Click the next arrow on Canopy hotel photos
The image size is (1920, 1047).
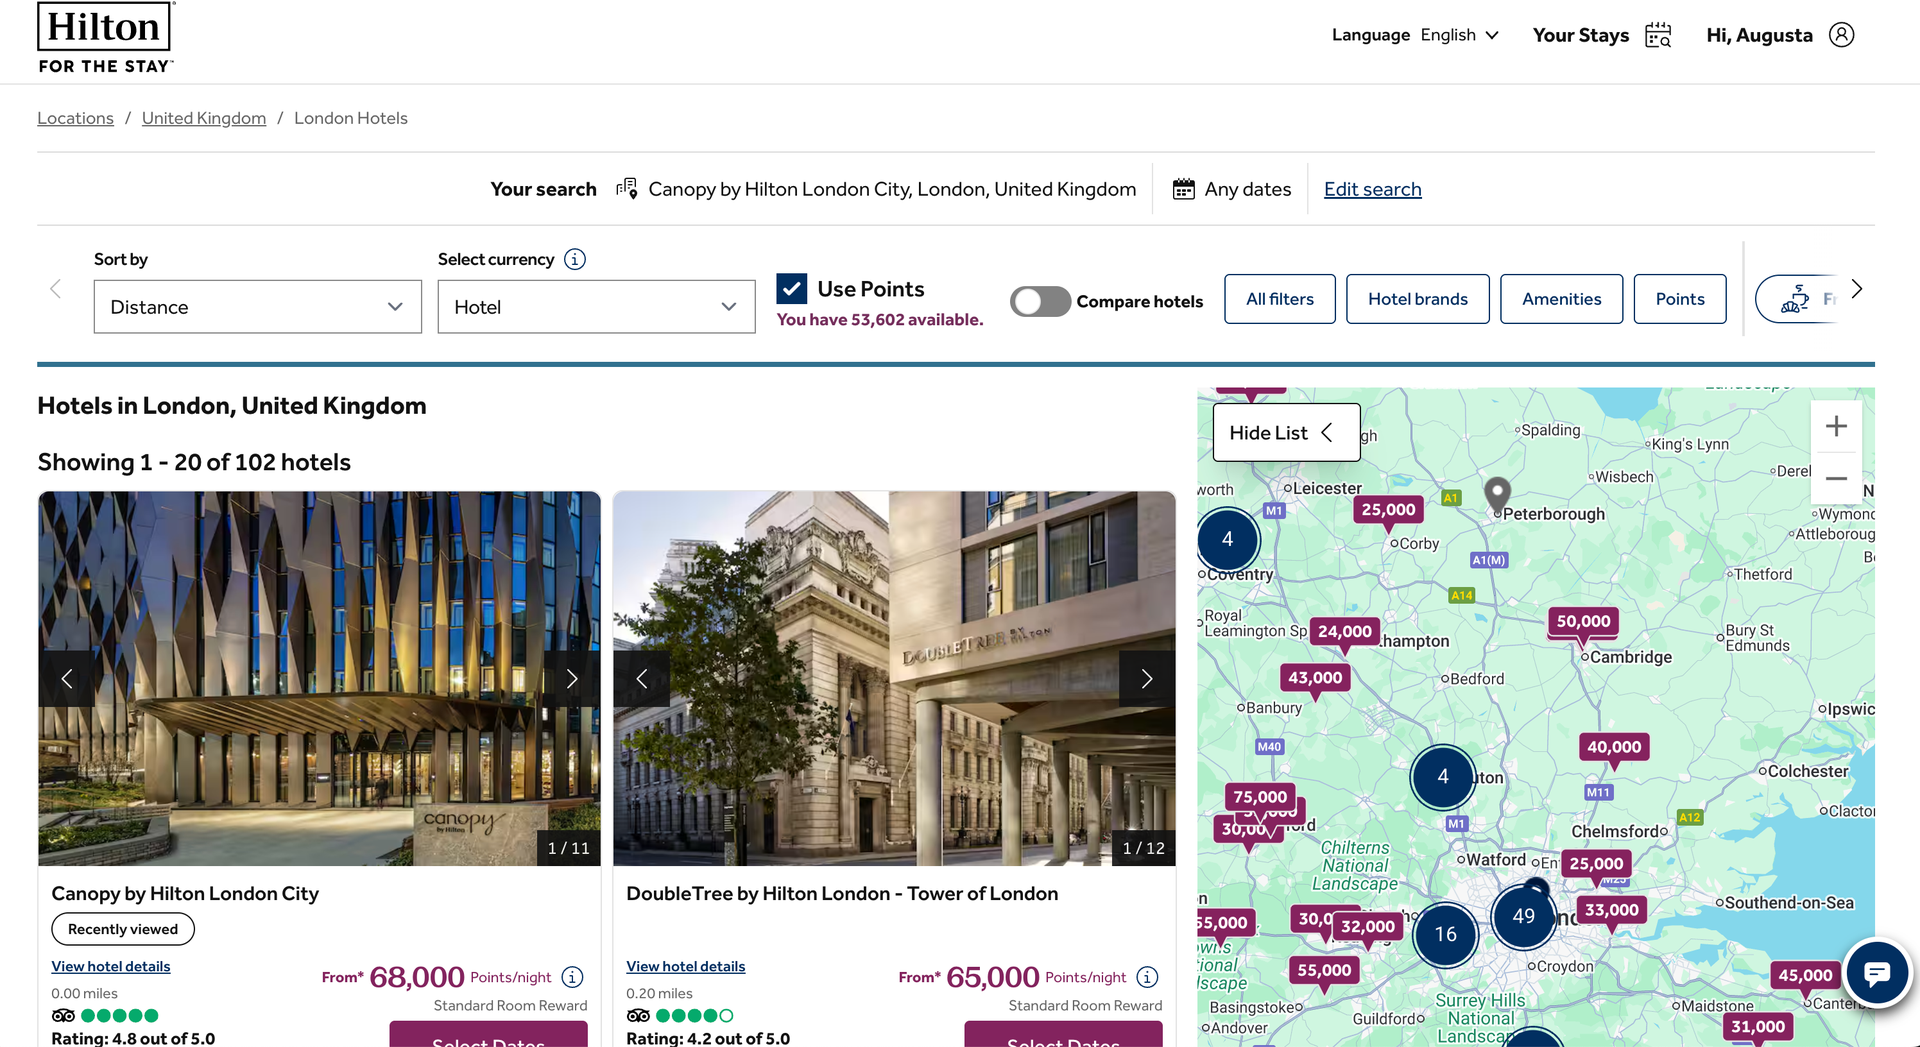572,678
